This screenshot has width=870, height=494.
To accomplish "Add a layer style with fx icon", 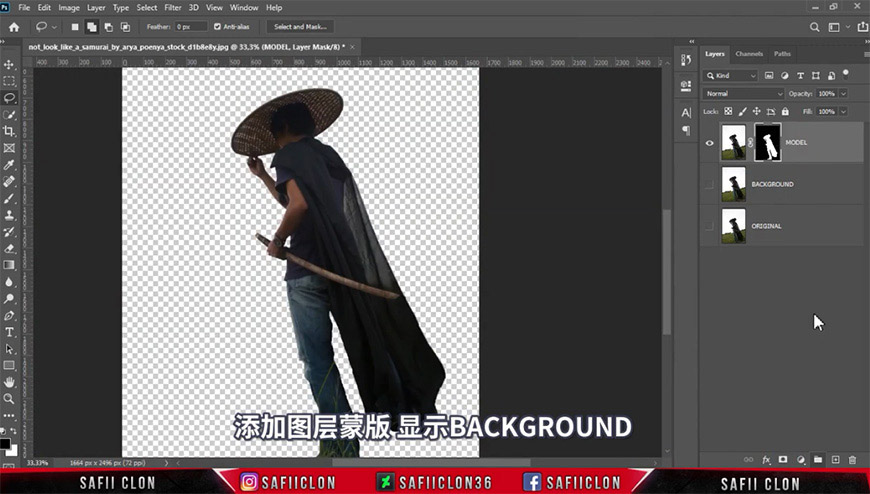I will click(x=766, y=460).
